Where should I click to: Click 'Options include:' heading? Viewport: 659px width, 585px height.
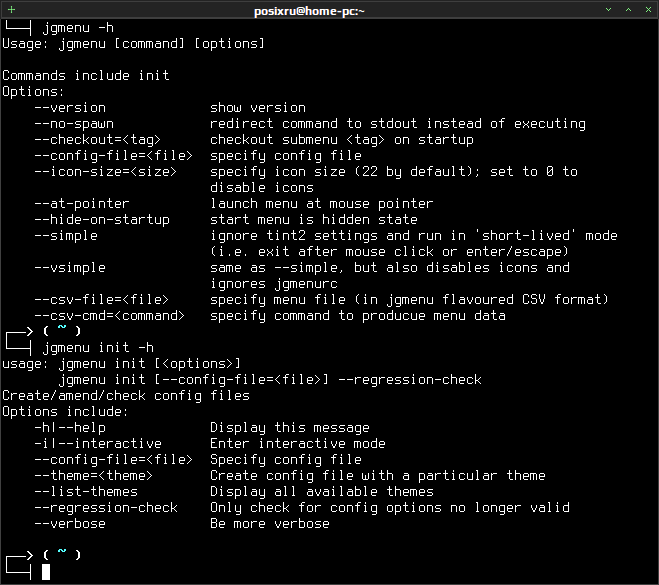click(x=65, y=412)
